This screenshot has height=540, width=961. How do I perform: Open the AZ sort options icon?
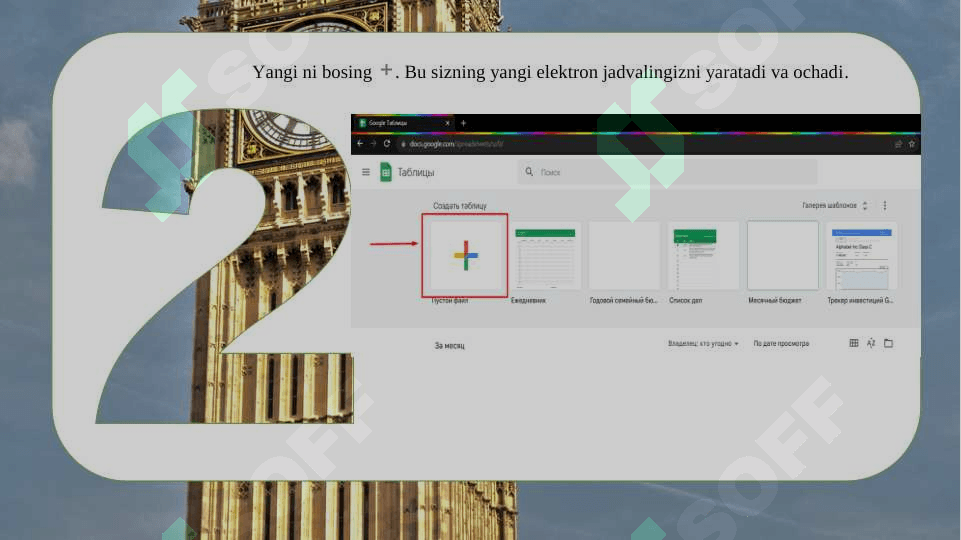click(x=871, y=343)
